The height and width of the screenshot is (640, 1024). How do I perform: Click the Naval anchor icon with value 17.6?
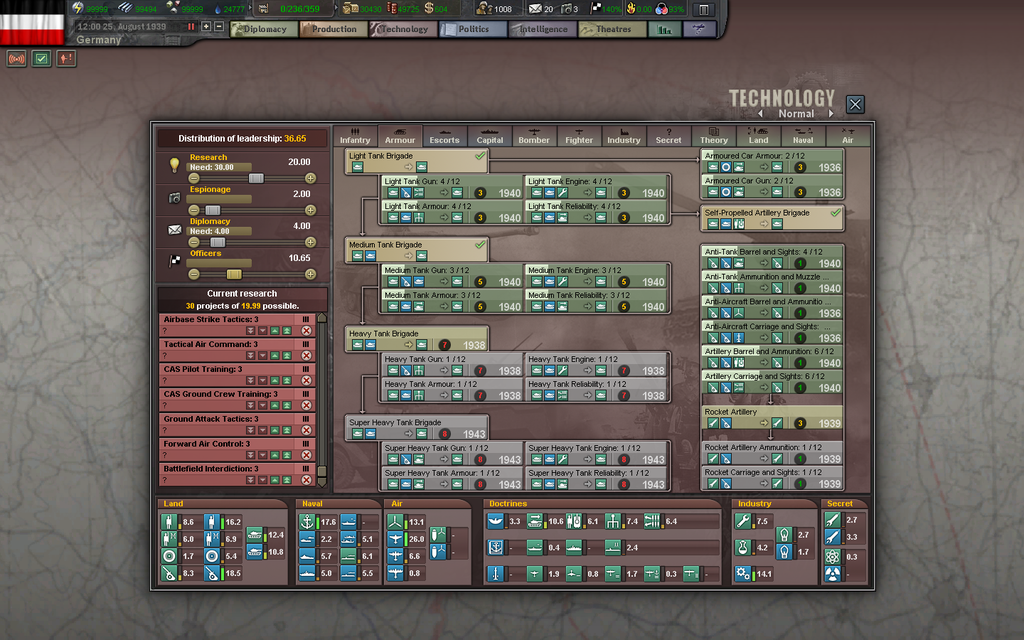pos(307,521)
